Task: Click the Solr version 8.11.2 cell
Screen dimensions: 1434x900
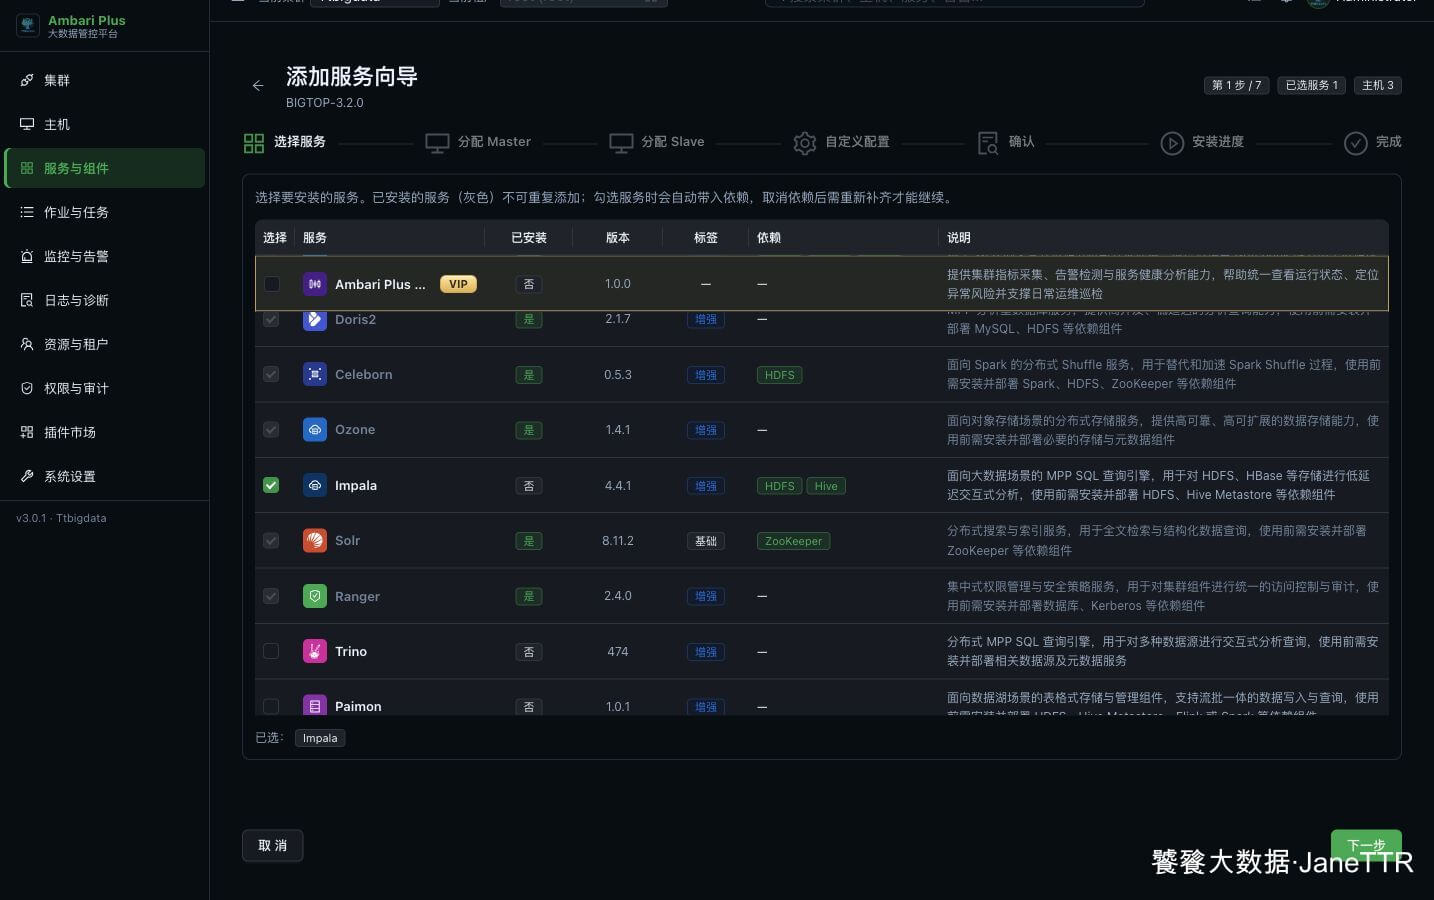Action: [x=618, y=541]
